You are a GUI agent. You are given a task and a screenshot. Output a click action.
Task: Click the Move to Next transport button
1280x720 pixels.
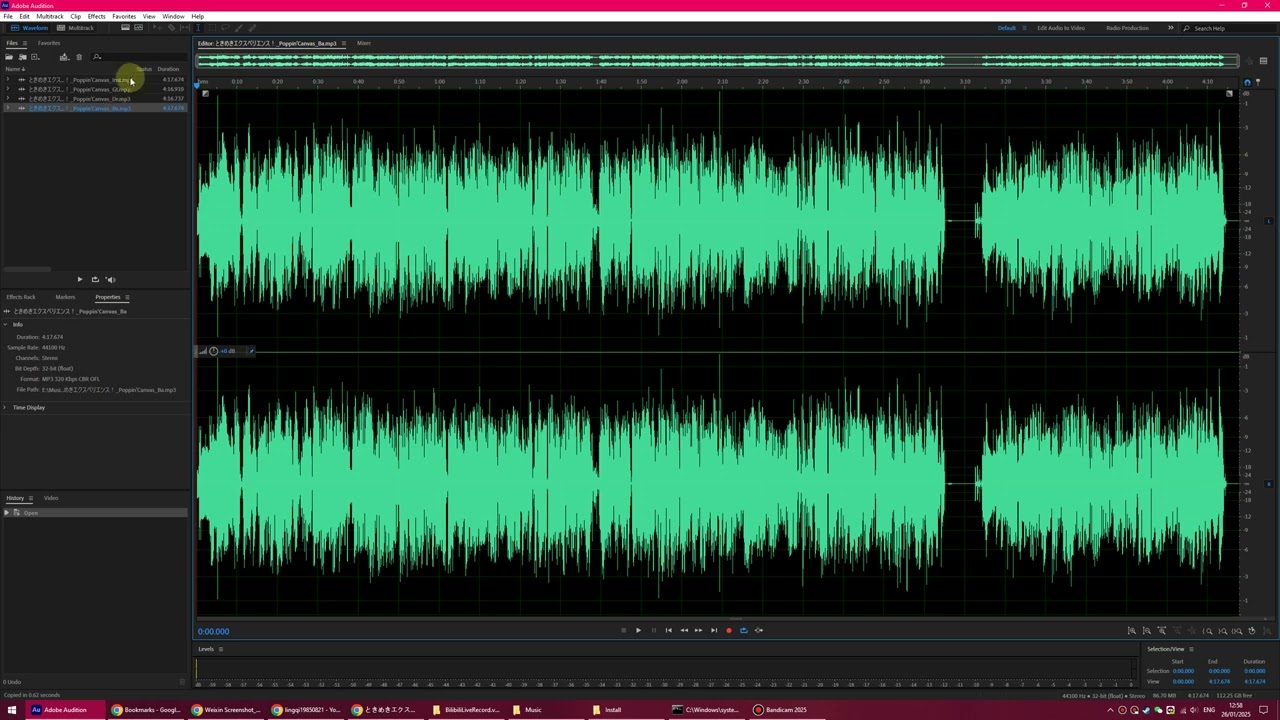(713, 630)
